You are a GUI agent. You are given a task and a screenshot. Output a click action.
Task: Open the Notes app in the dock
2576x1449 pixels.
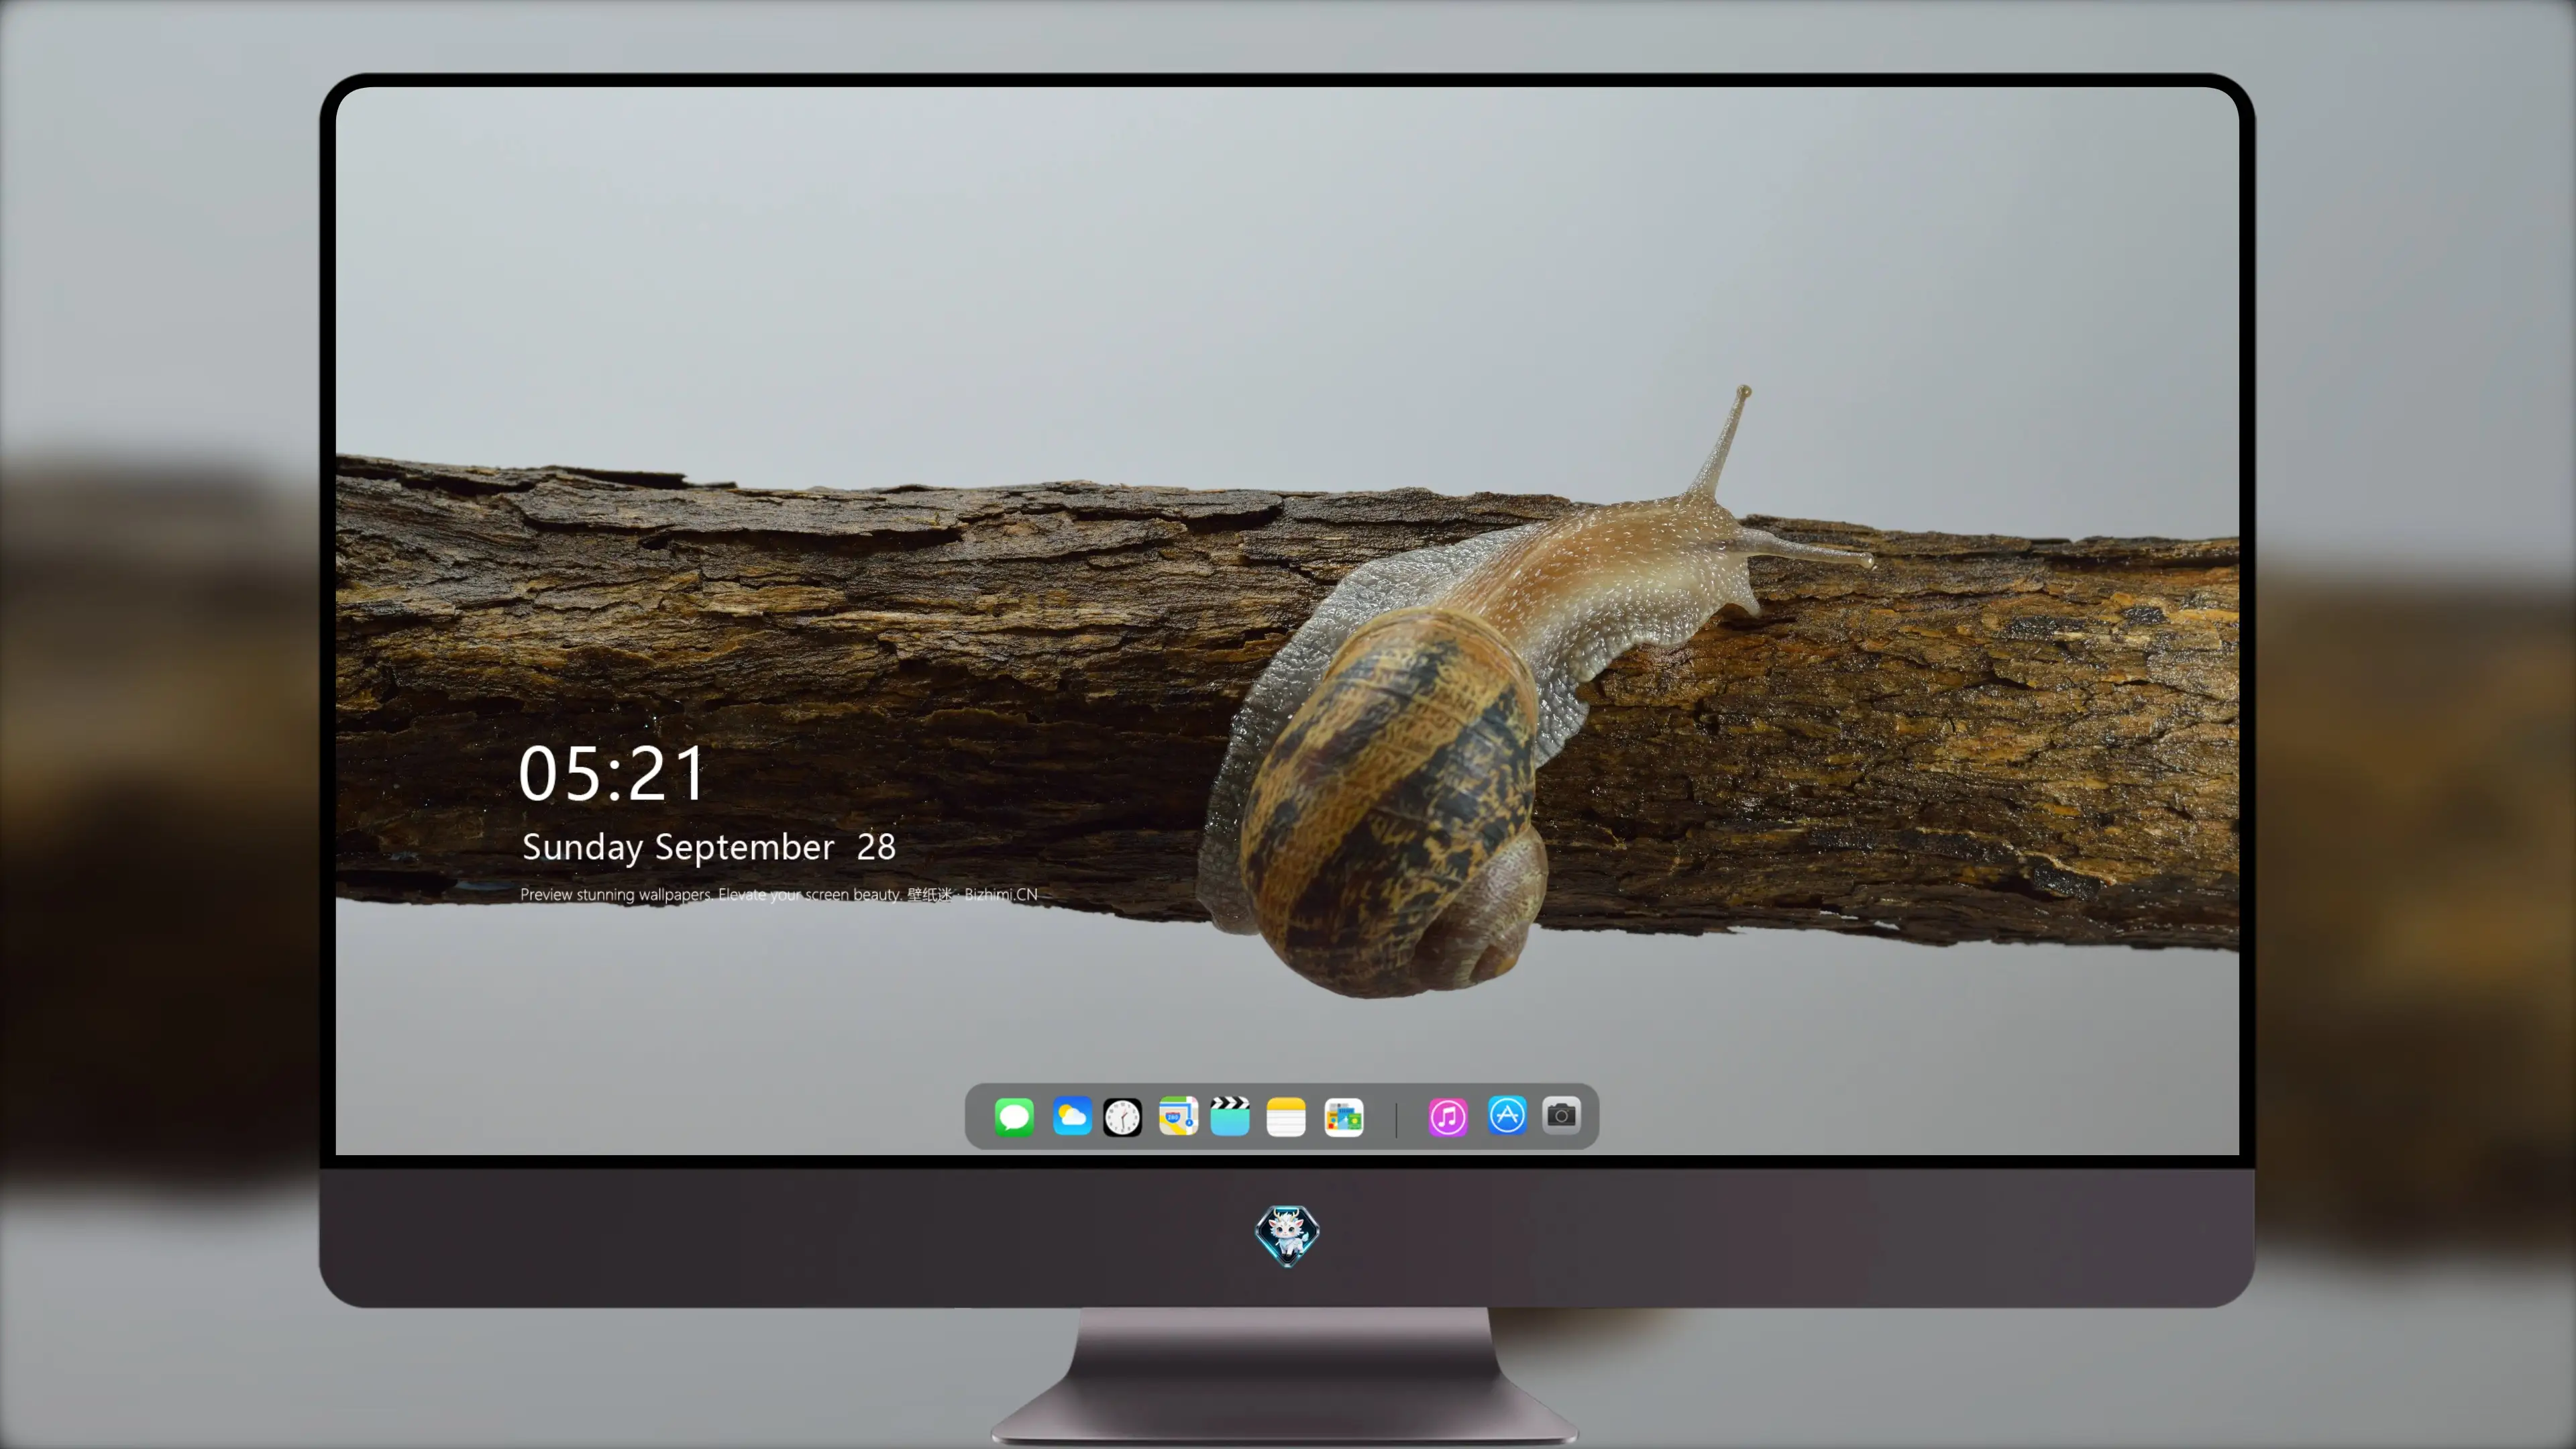point(1286,1117)
